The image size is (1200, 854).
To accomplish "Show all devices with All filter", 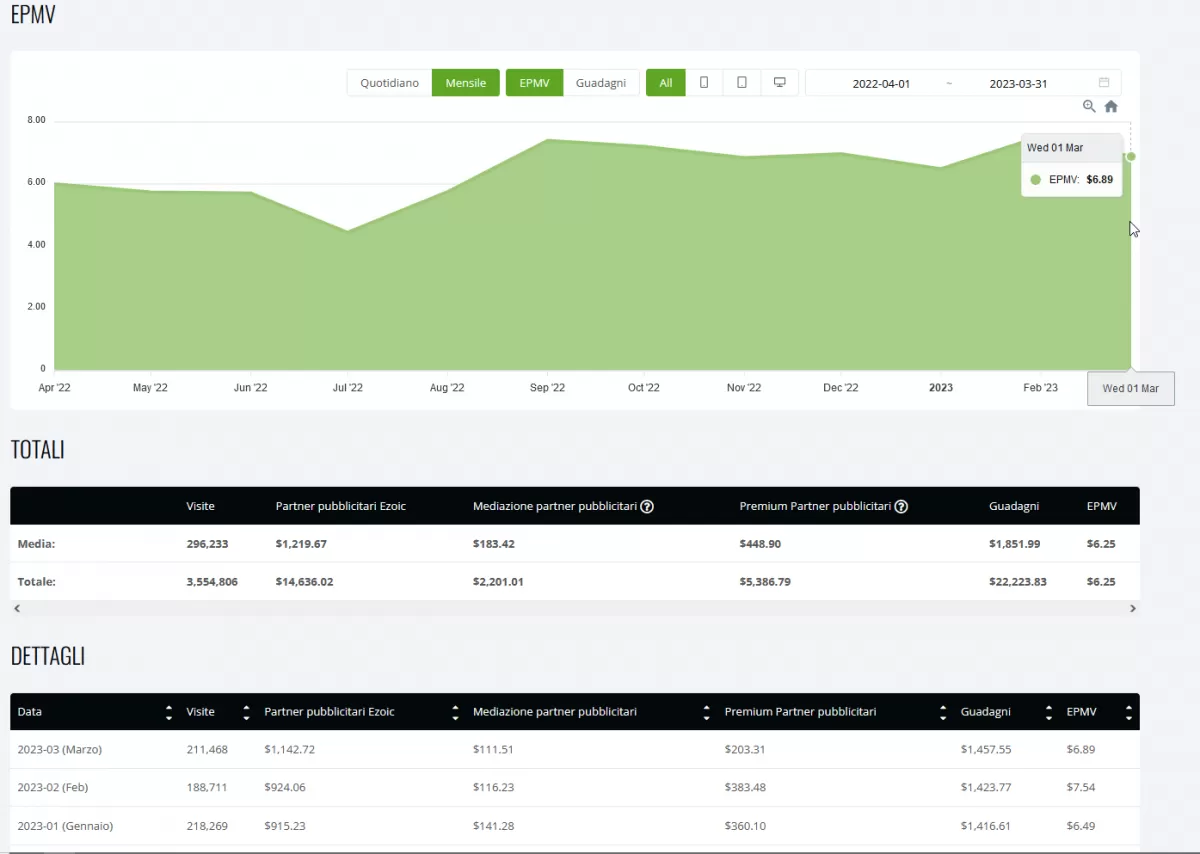I will [x=666, y=83].
